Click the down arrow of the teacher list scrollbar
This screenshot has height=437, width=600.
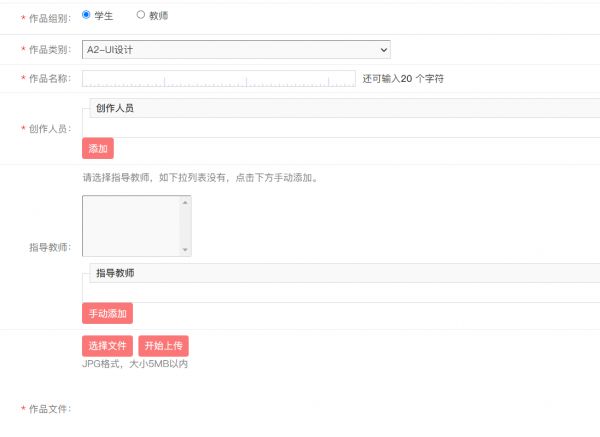coord(185,249)
